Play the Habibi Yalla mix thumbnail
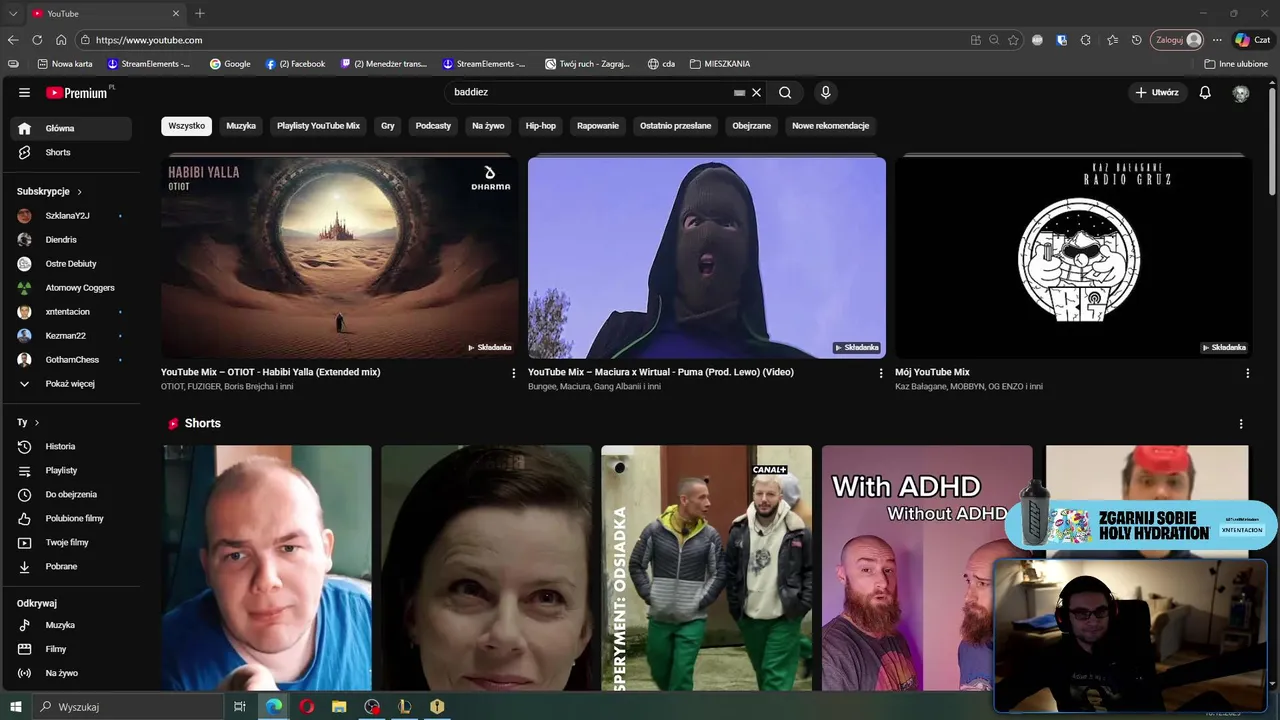The image size is (1280, 720). click(340, 257)
